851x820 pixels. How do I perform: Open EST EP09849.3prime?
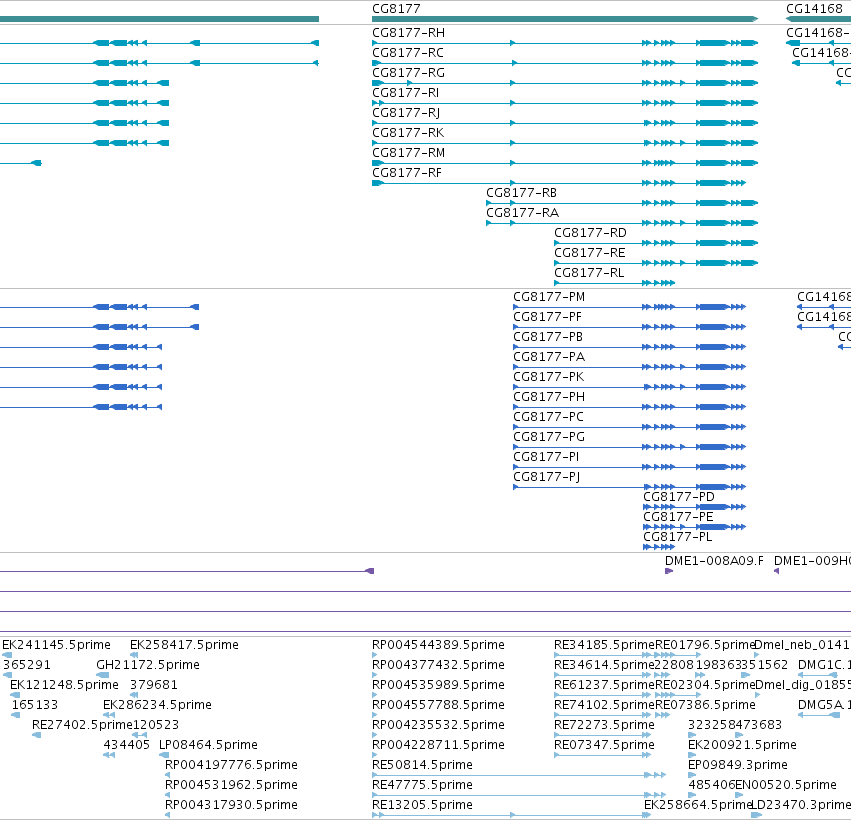738,765
